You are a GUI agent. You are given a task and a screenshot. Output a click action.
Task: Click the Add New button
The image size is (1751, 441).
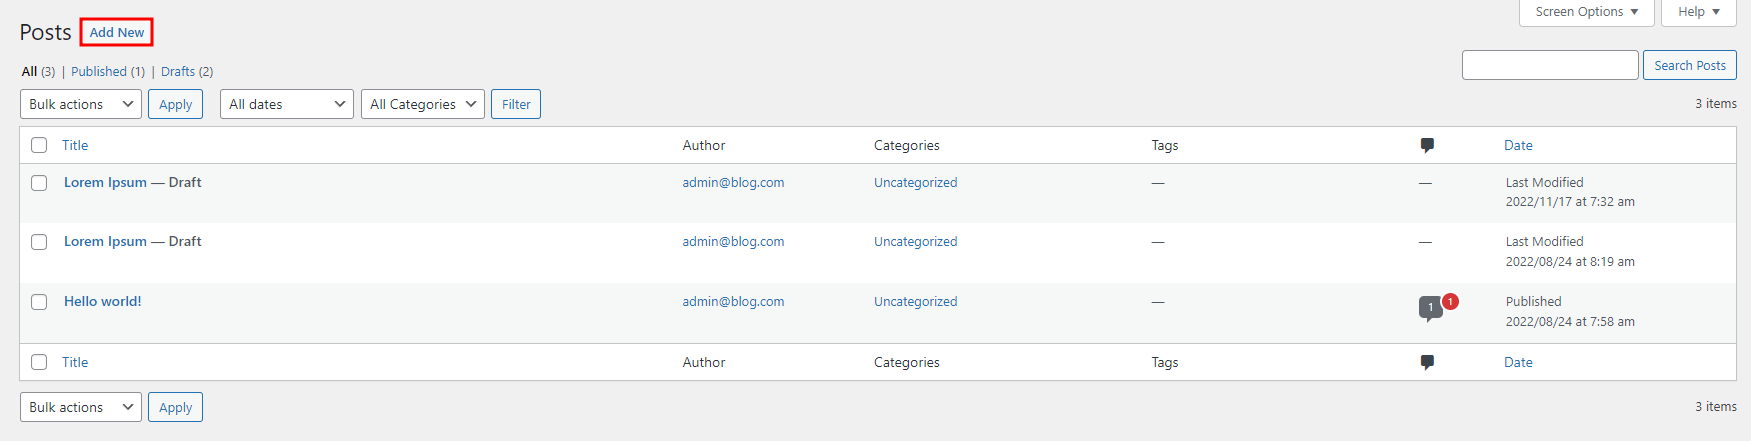point(117,33)
